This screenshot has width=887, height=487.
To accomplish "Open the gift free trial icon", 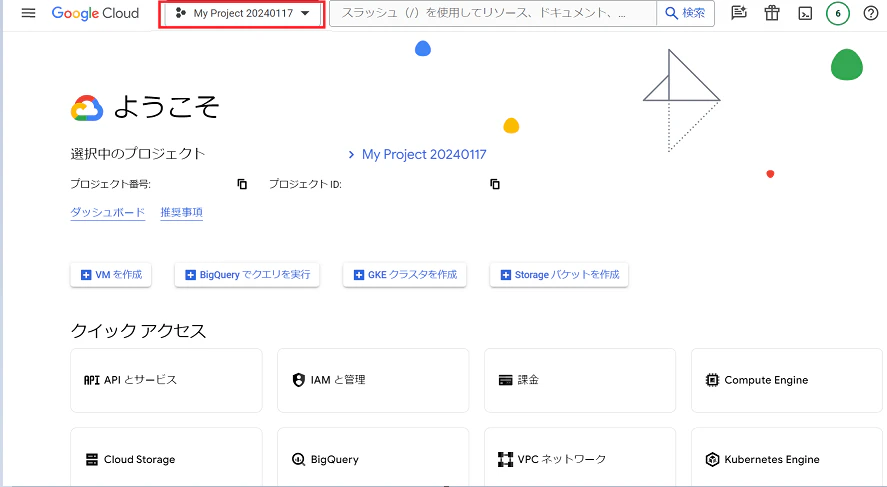I will pos(772,13).
